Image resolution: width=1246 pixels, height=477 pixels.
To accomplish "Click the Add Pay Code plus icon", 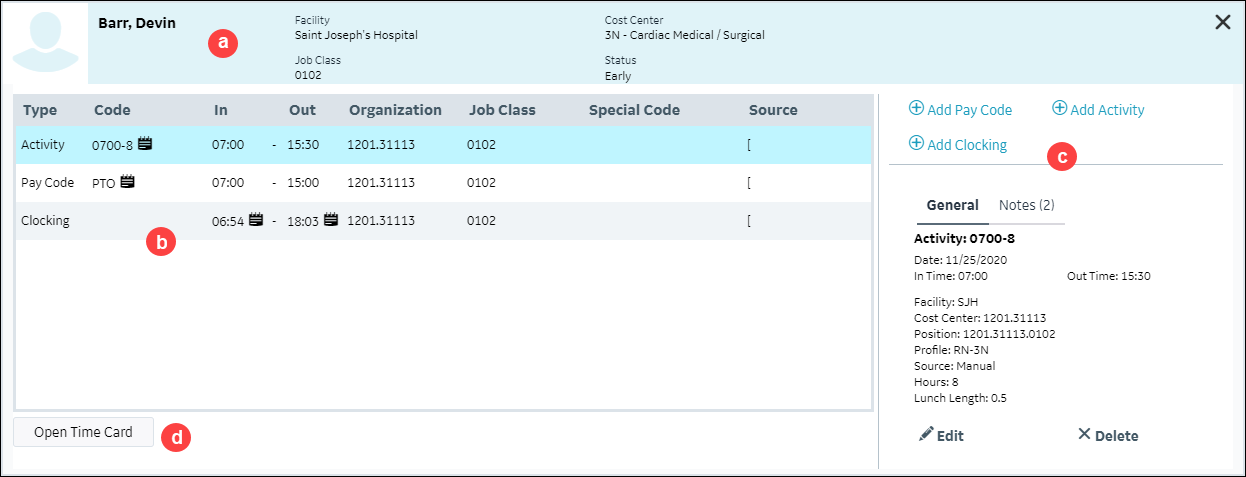I will [x=916, y=109].
